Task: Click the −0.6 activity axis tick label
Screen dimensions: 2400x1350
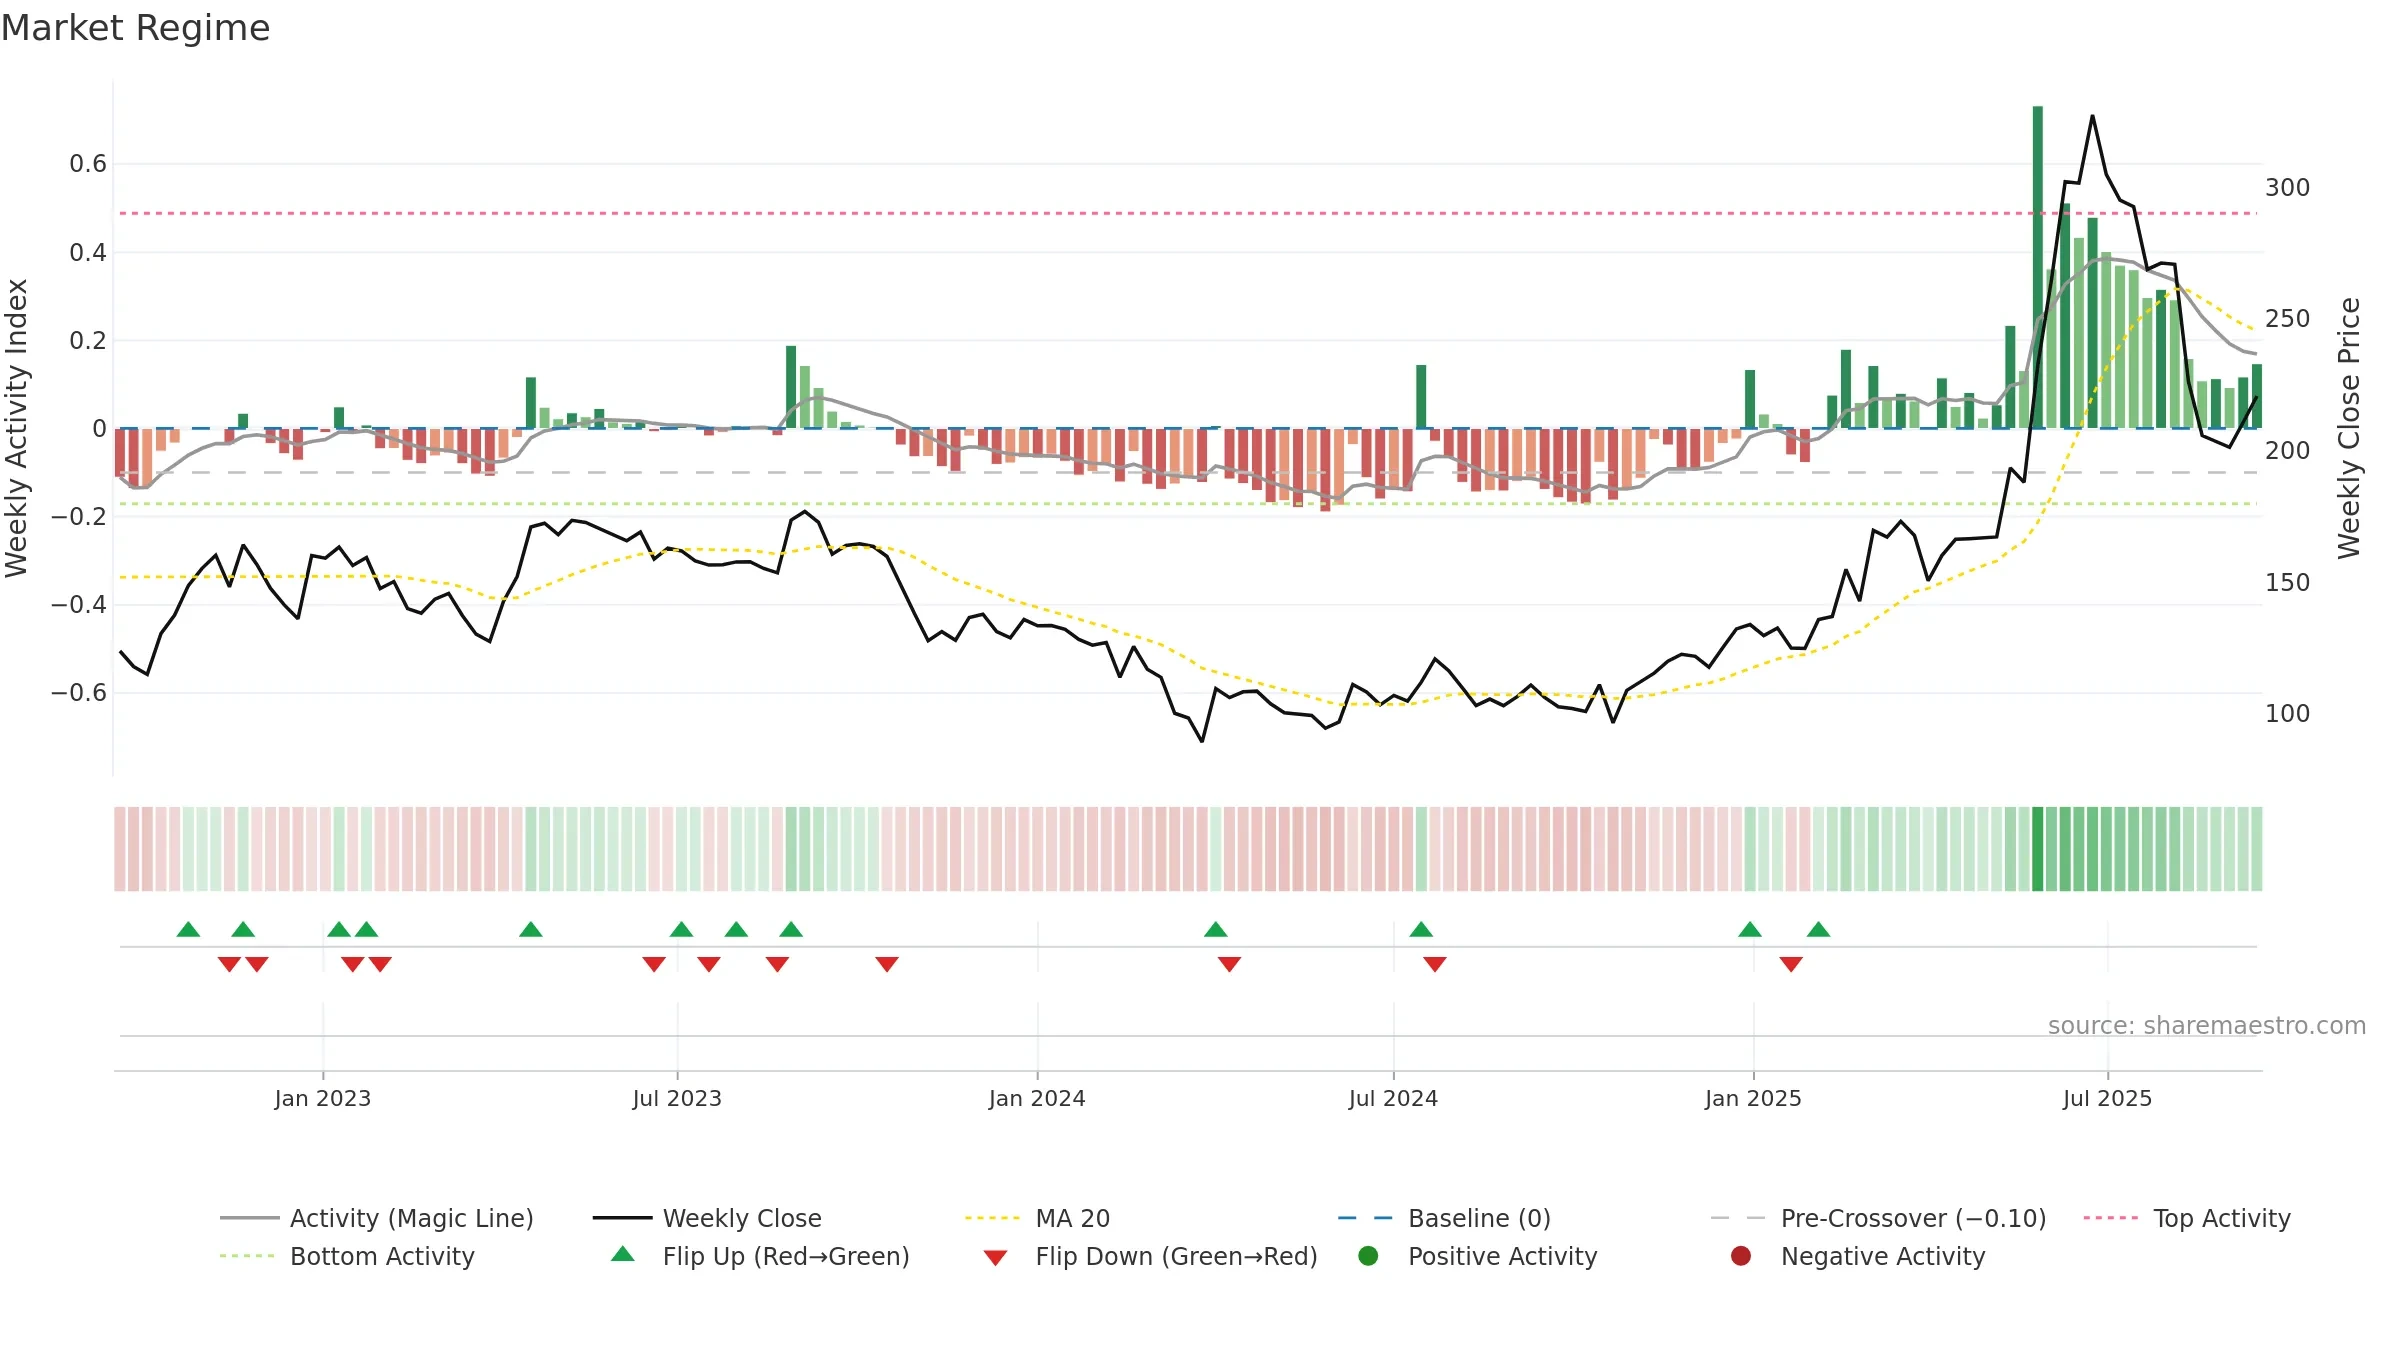Action: click(79, 693)
